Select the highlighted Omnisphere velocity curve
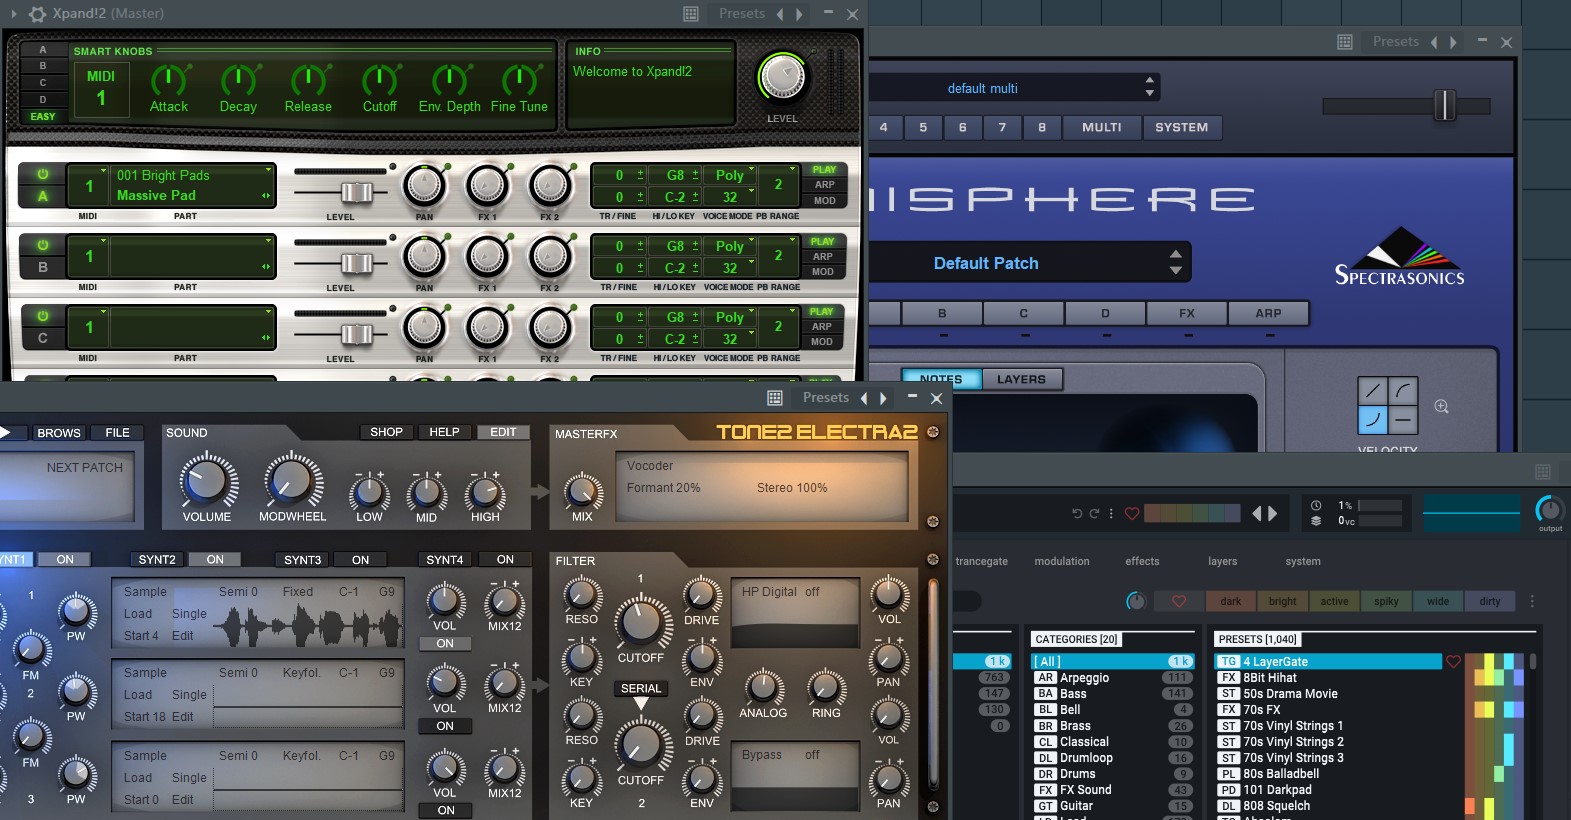1571x820 pixels. 1373,419
